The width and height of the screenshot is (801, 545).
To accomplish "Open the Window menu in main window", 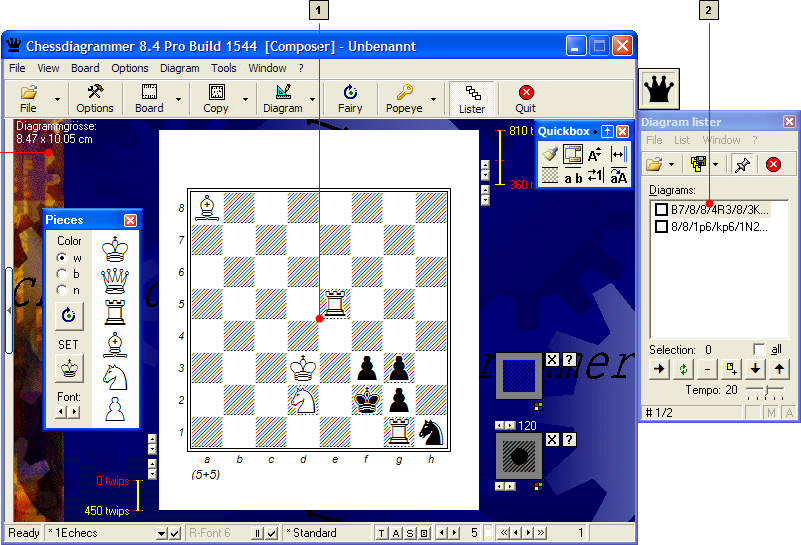I will [267, 68].
